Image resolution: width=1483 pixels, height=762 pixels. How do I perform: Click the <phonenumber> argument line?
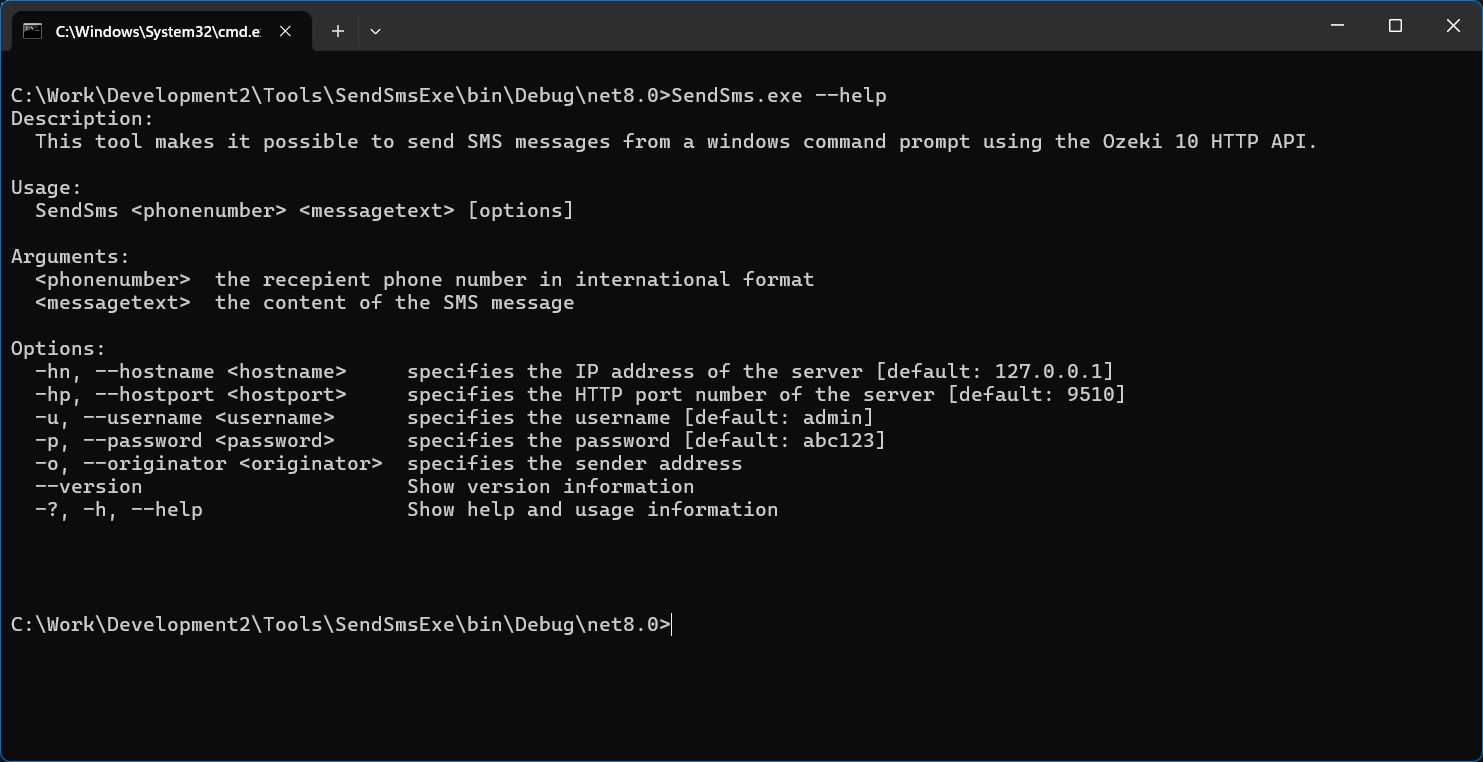pos(425,280)
